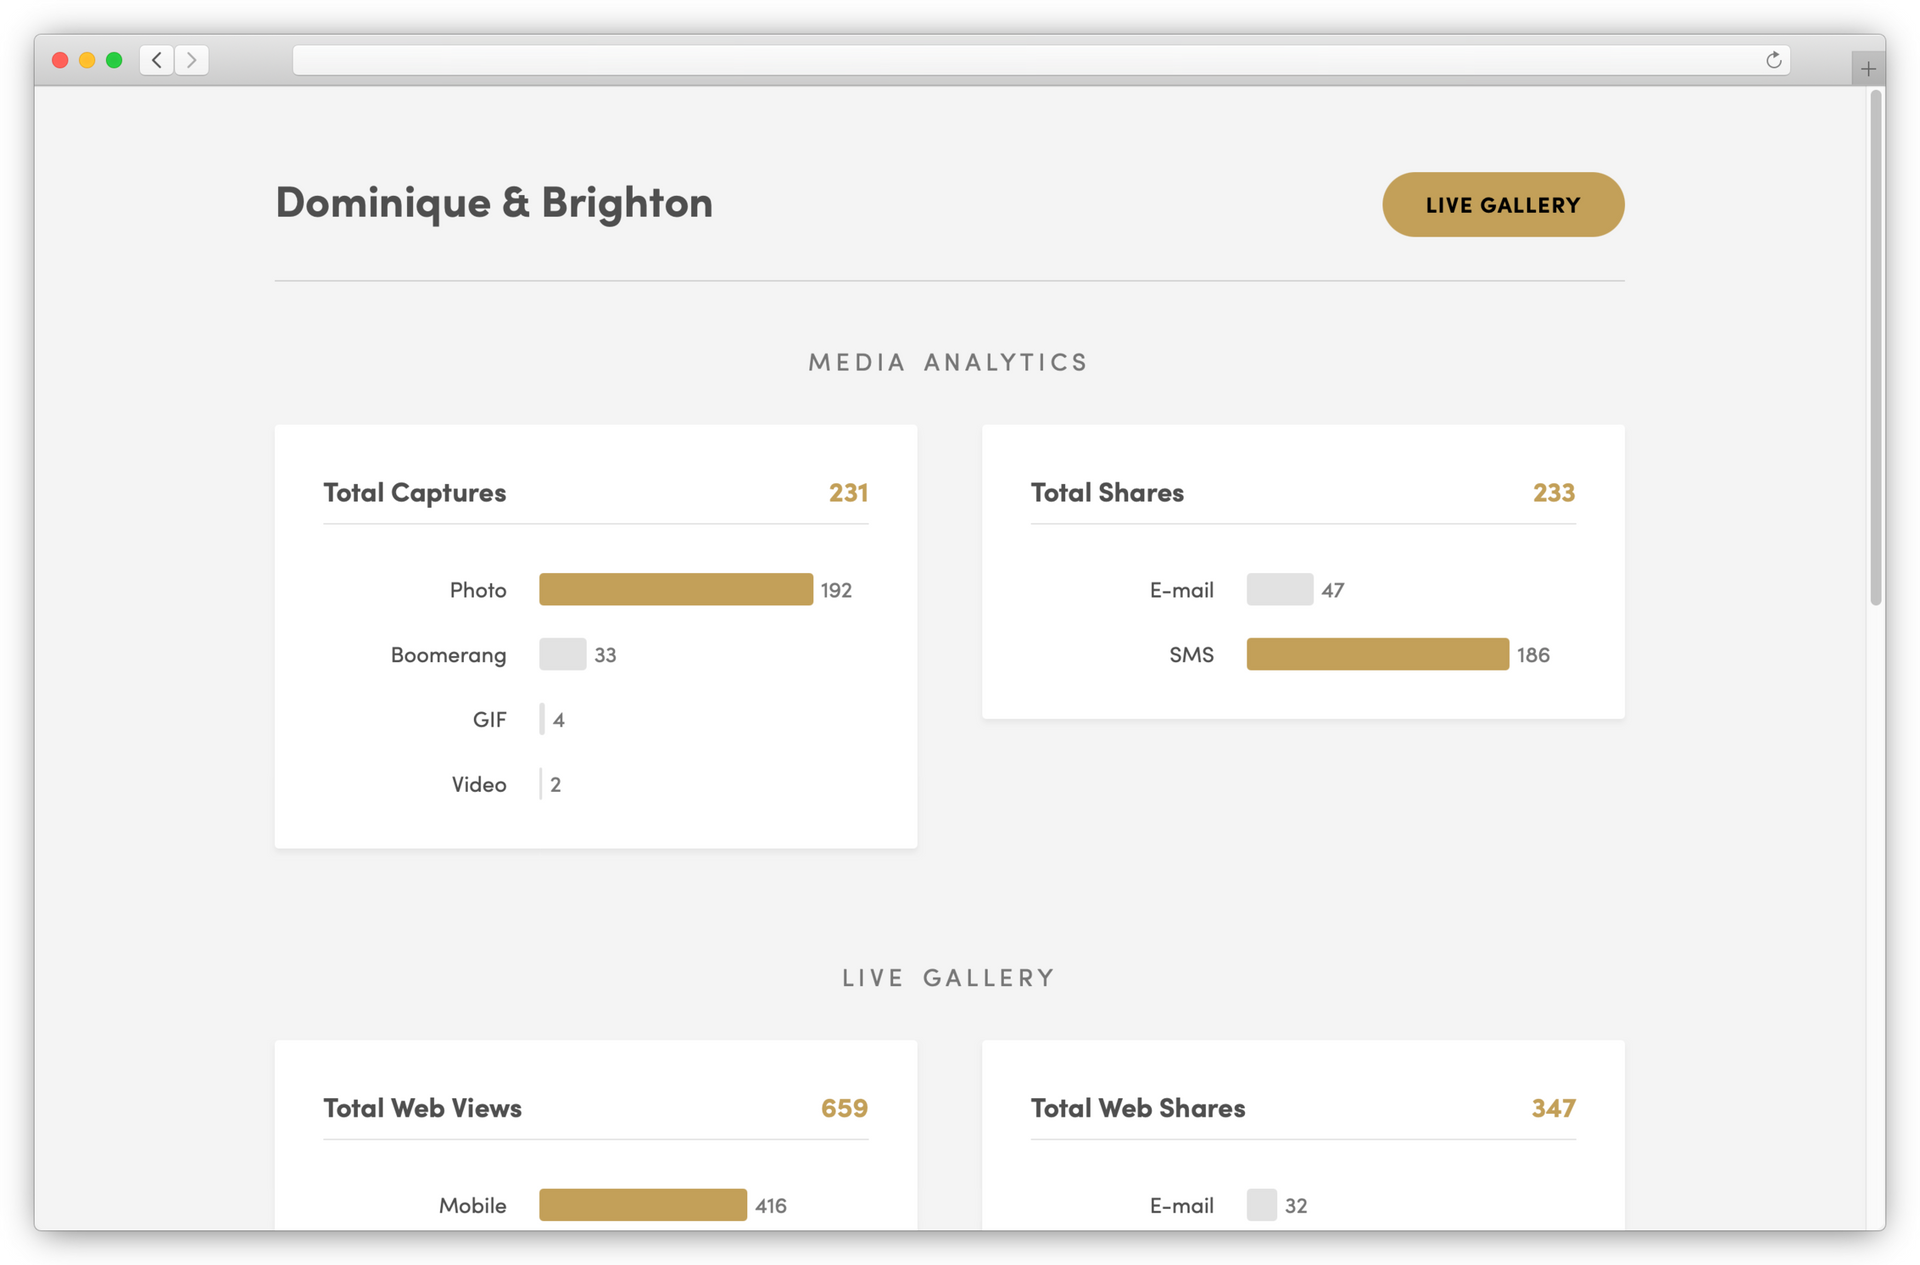Click the Total Web Views count 659
Screen dimensions: 1920x1265
click(x=844, y=1108)
